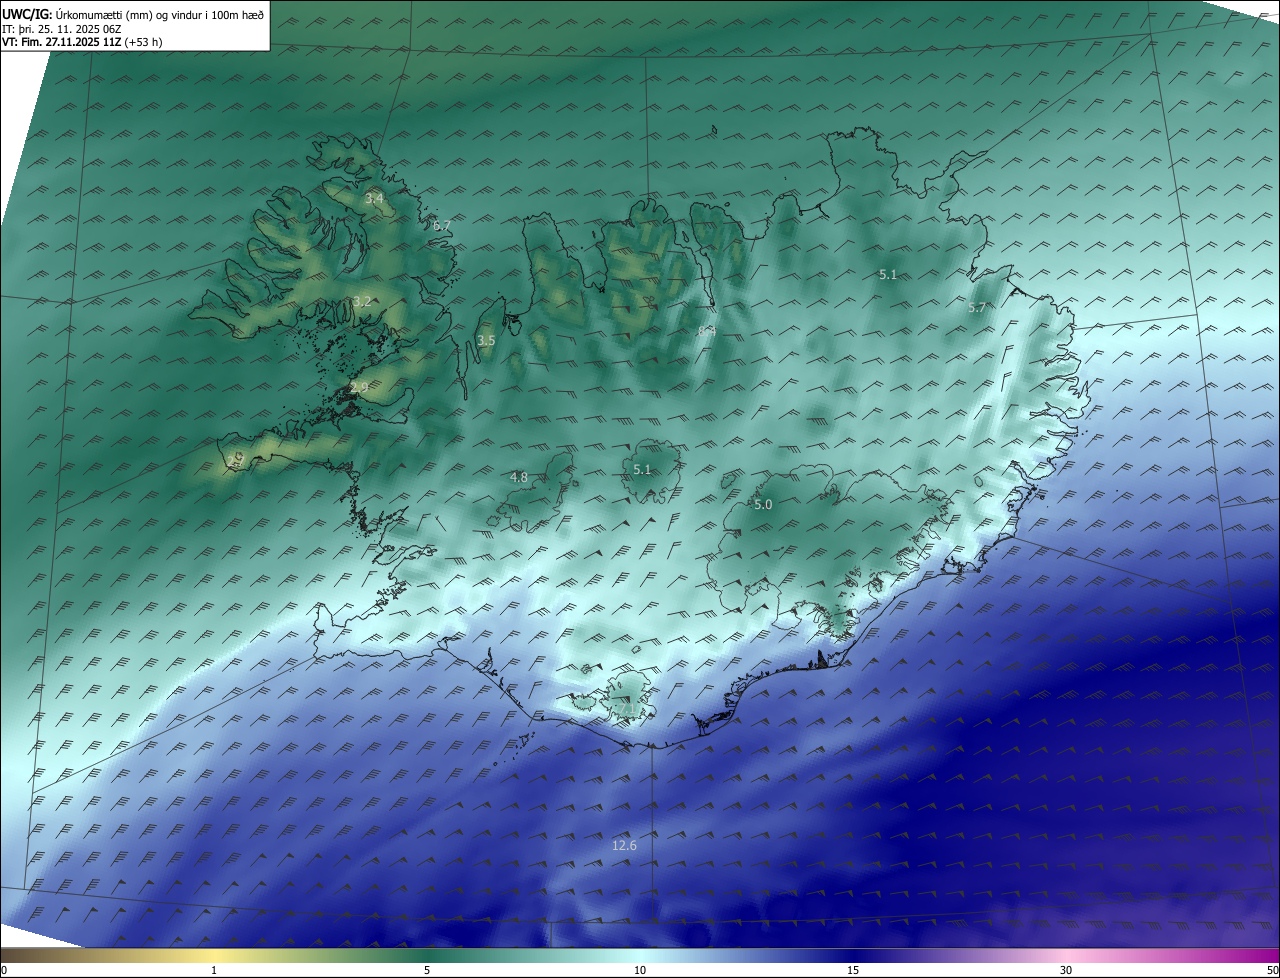The height and width of the screenshot is (978, 1280).
Task: Select the 12.6 value over the ocean
Action: click(624, 846)
